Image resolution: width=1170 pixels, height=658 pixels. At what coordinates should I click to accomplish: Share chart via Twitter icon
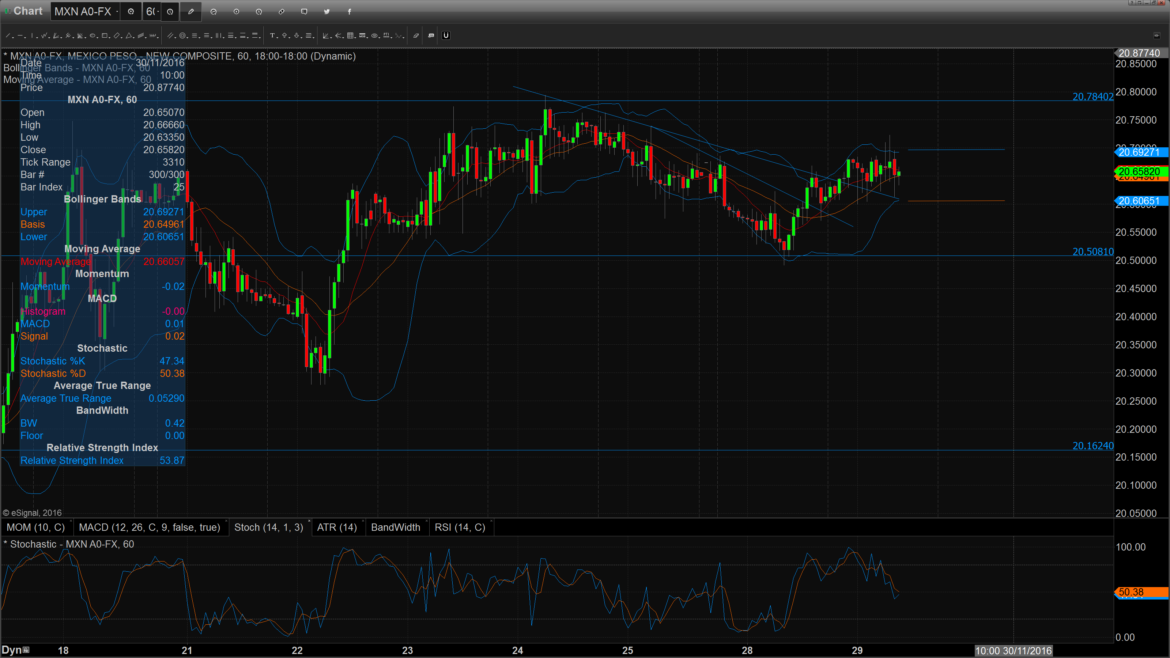(326, 12)
